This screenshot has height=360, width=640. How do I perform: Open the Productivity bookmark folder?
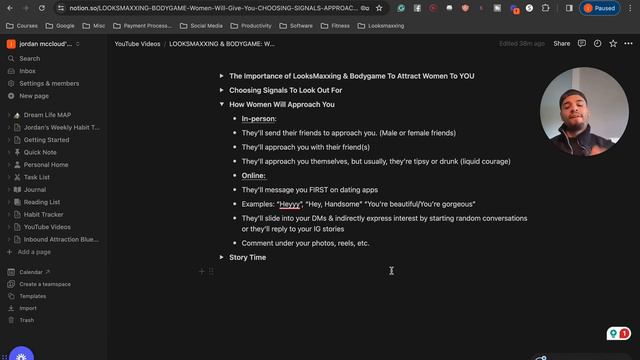coord(251,26)
